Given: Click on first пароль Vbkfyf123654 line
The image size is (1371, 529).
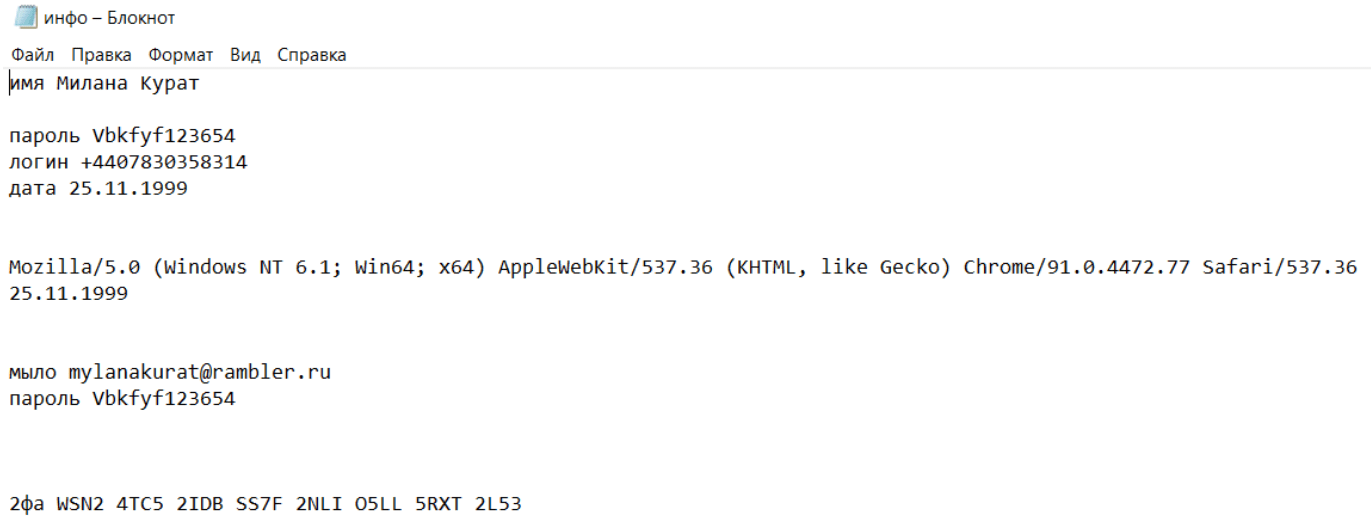Looking at the screenshot, I should (x=122, y=136).
